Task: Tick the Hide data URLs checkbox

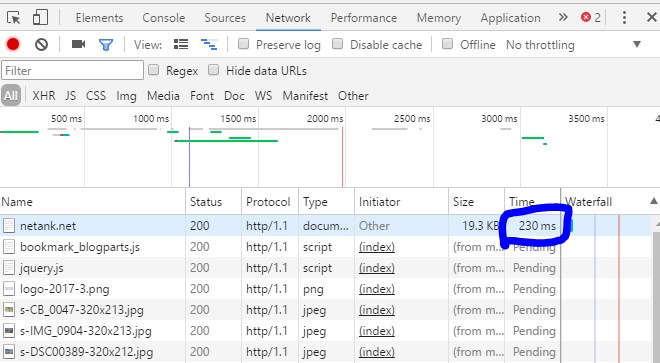Action: pos(214,70)
